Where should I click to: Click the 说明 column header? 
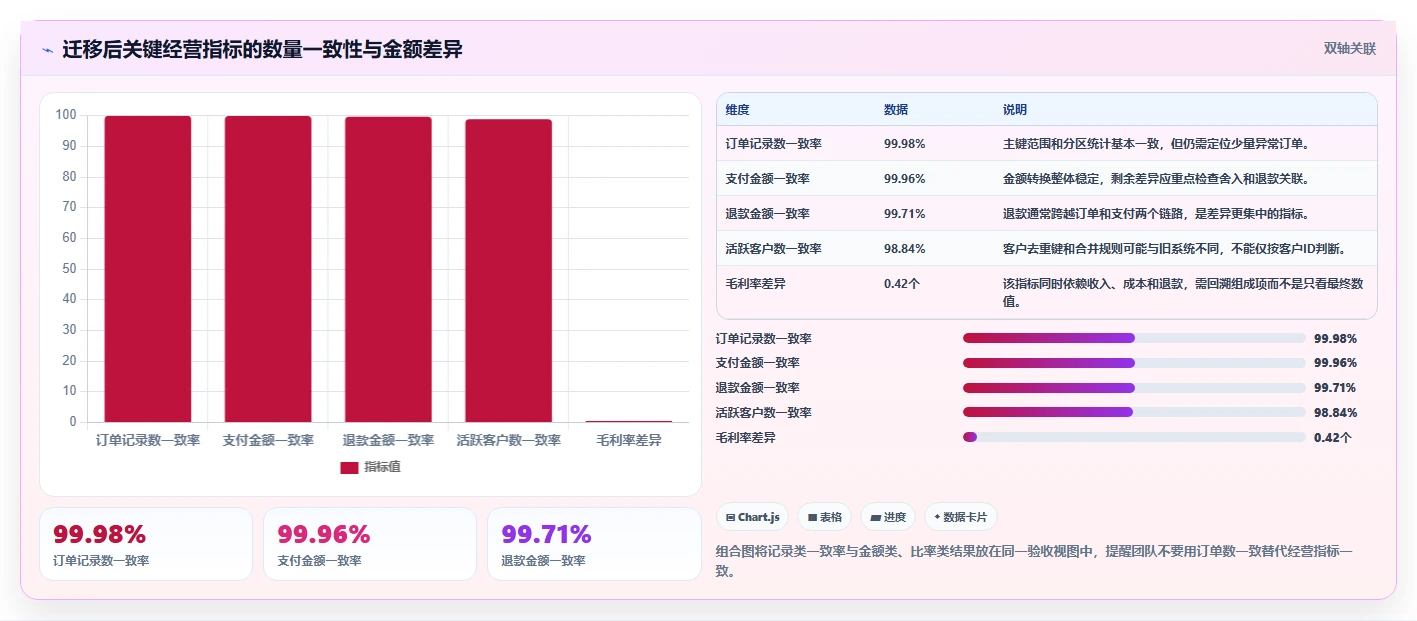click(1015, 110)
